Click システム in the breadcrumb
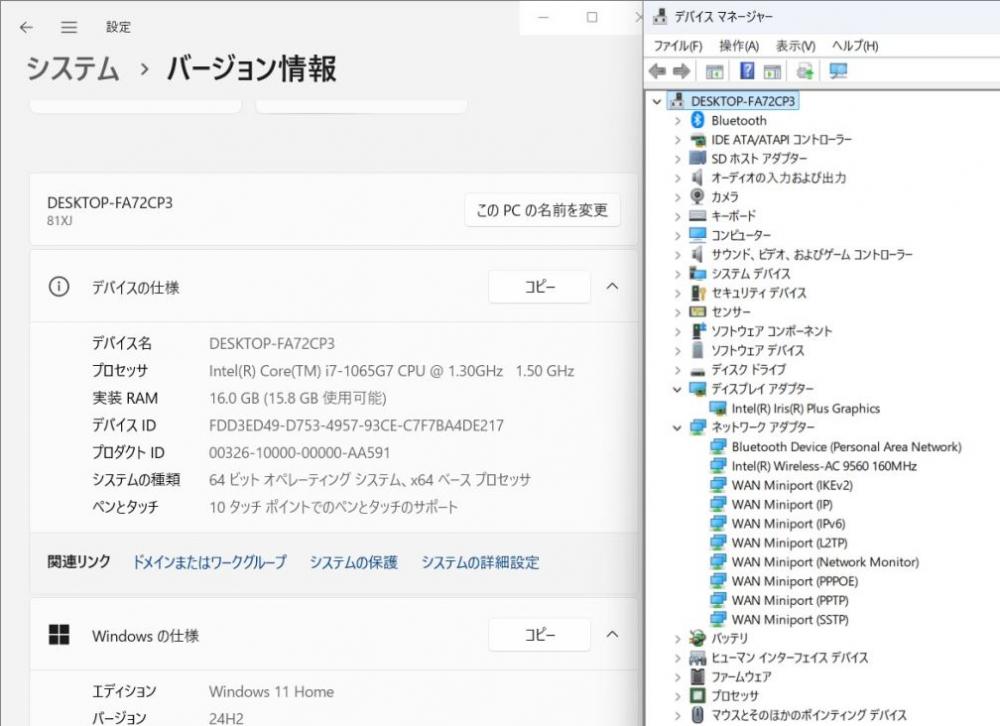Screen dimensions: 1000x726 click(x=73, y=68)
